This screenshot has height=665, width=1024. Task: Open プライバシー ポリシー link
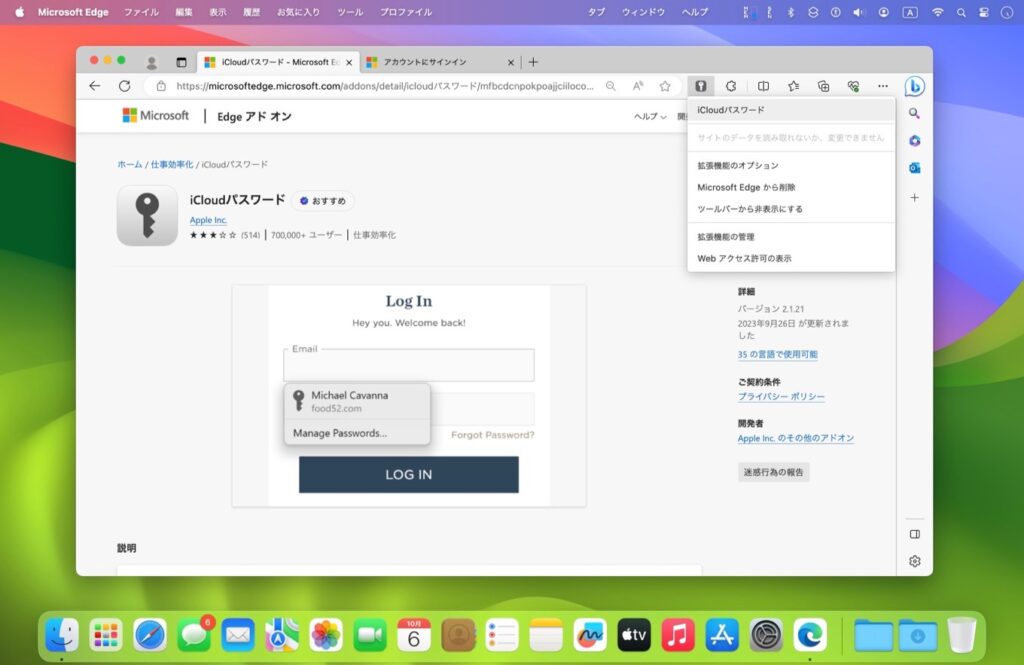click(x=781, y=397)
